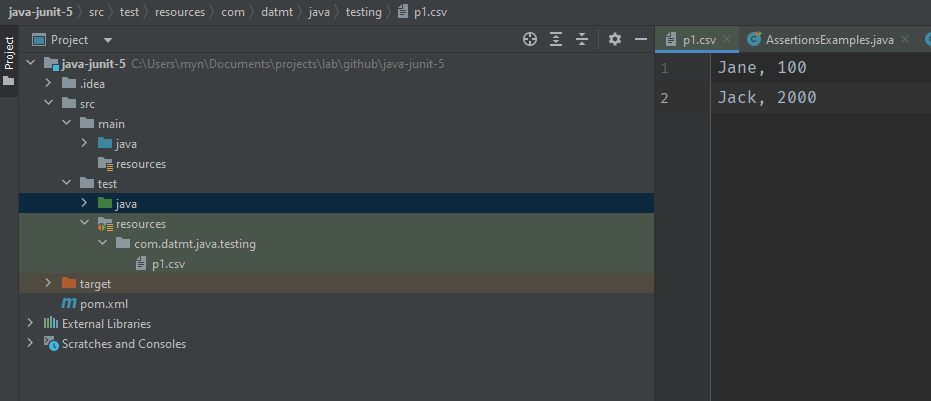This screenshot has height=401, width=931.
Task: Select the test resources folder icon
Action: [x=105, y=224]
